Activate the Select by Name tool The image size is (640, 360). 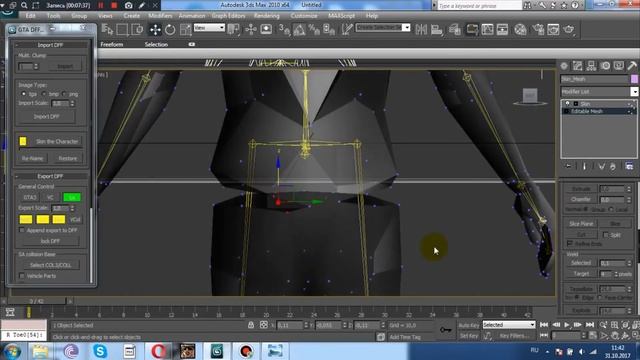107,29
